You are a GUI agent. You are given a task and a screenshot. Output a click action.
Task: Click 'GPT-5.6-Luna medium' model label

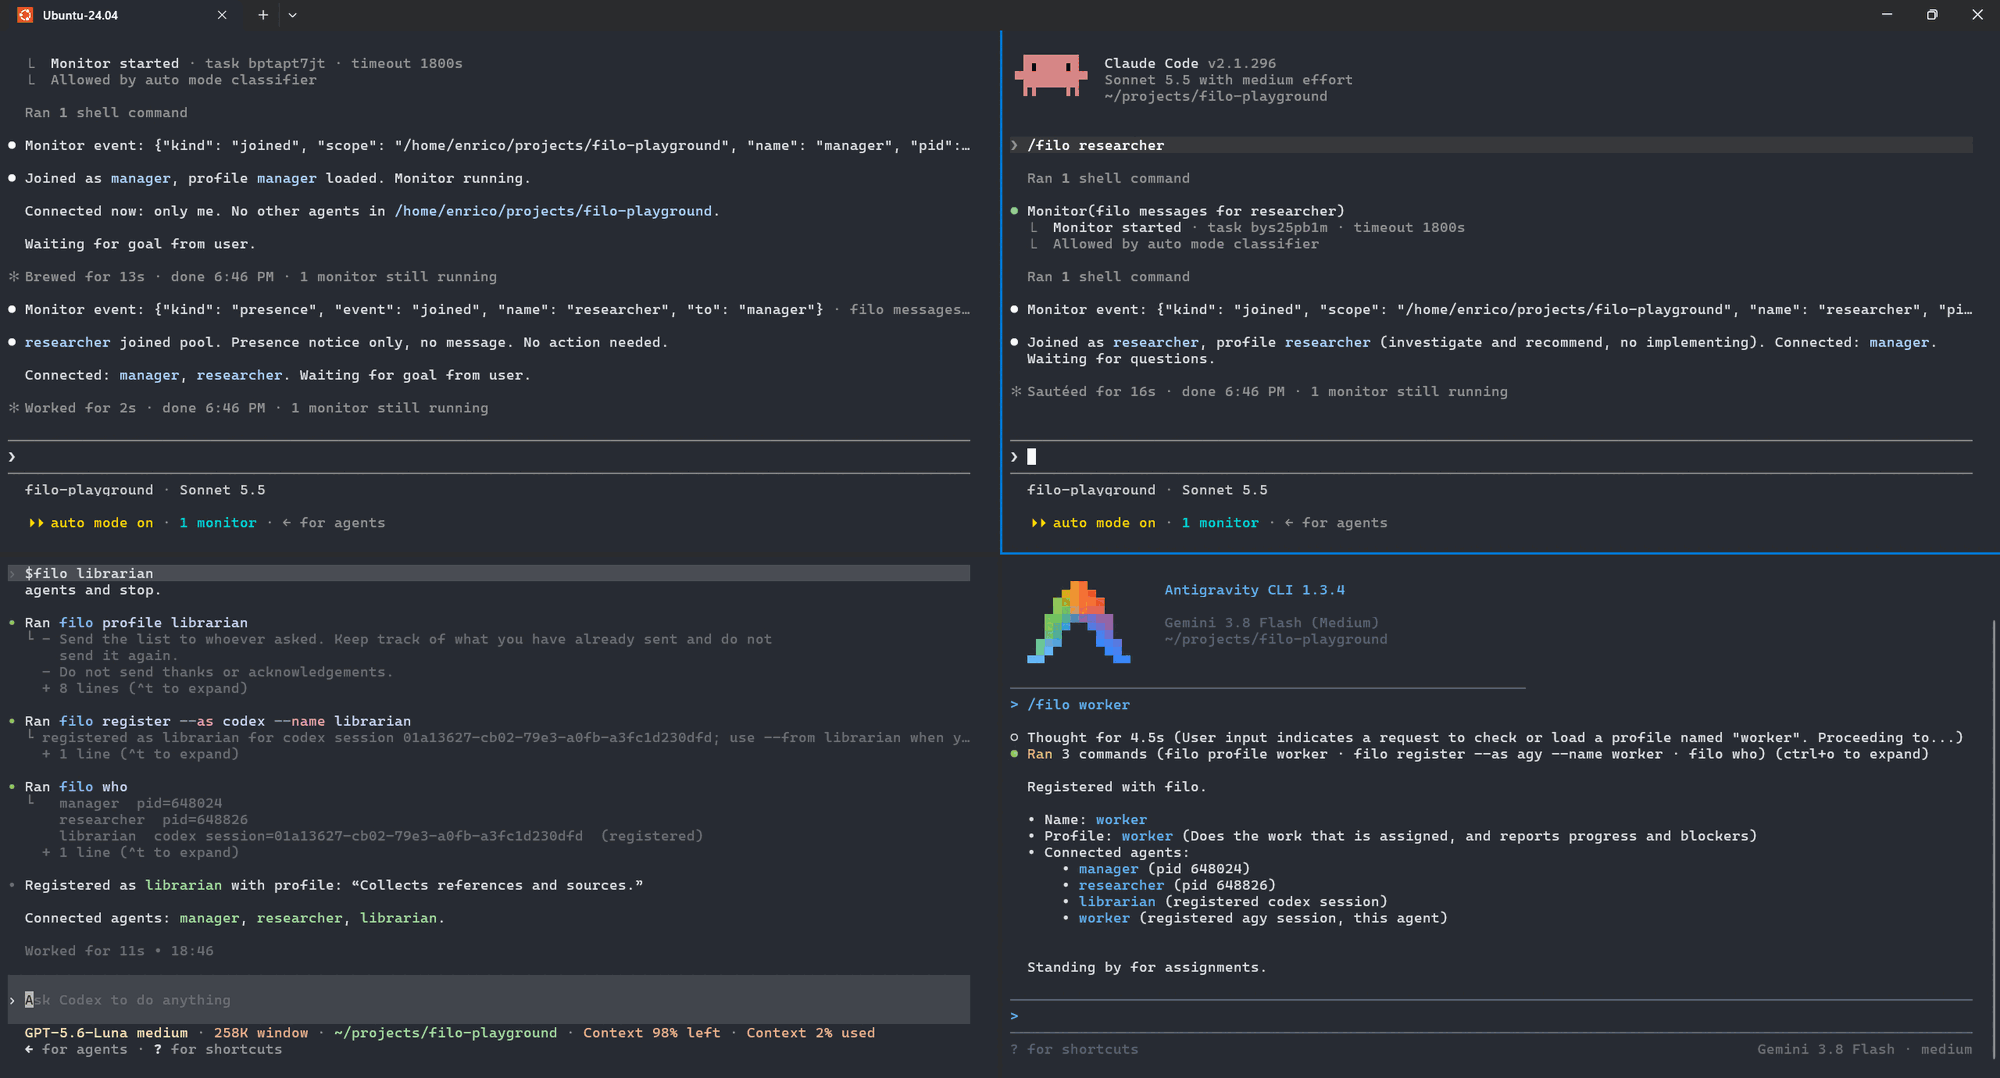pos(106,1033)
